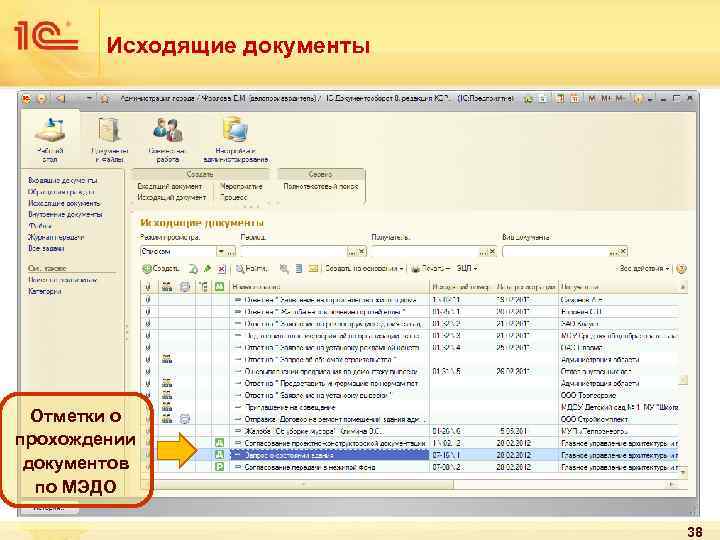
Task: Create a Процесс
Action: 233,197
